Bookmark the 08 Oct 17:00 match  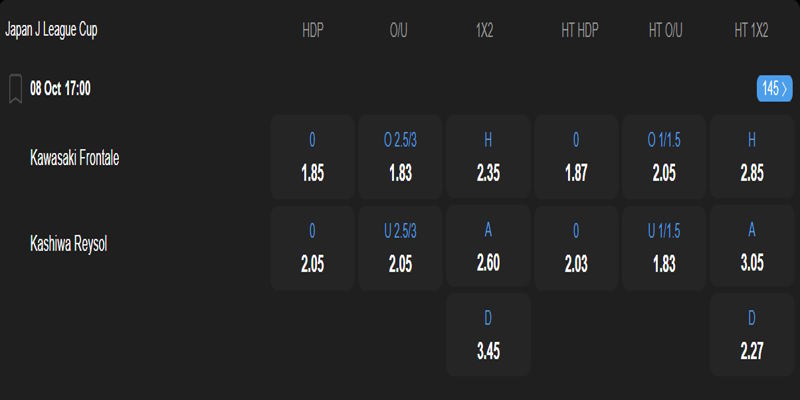click(15, 89)
